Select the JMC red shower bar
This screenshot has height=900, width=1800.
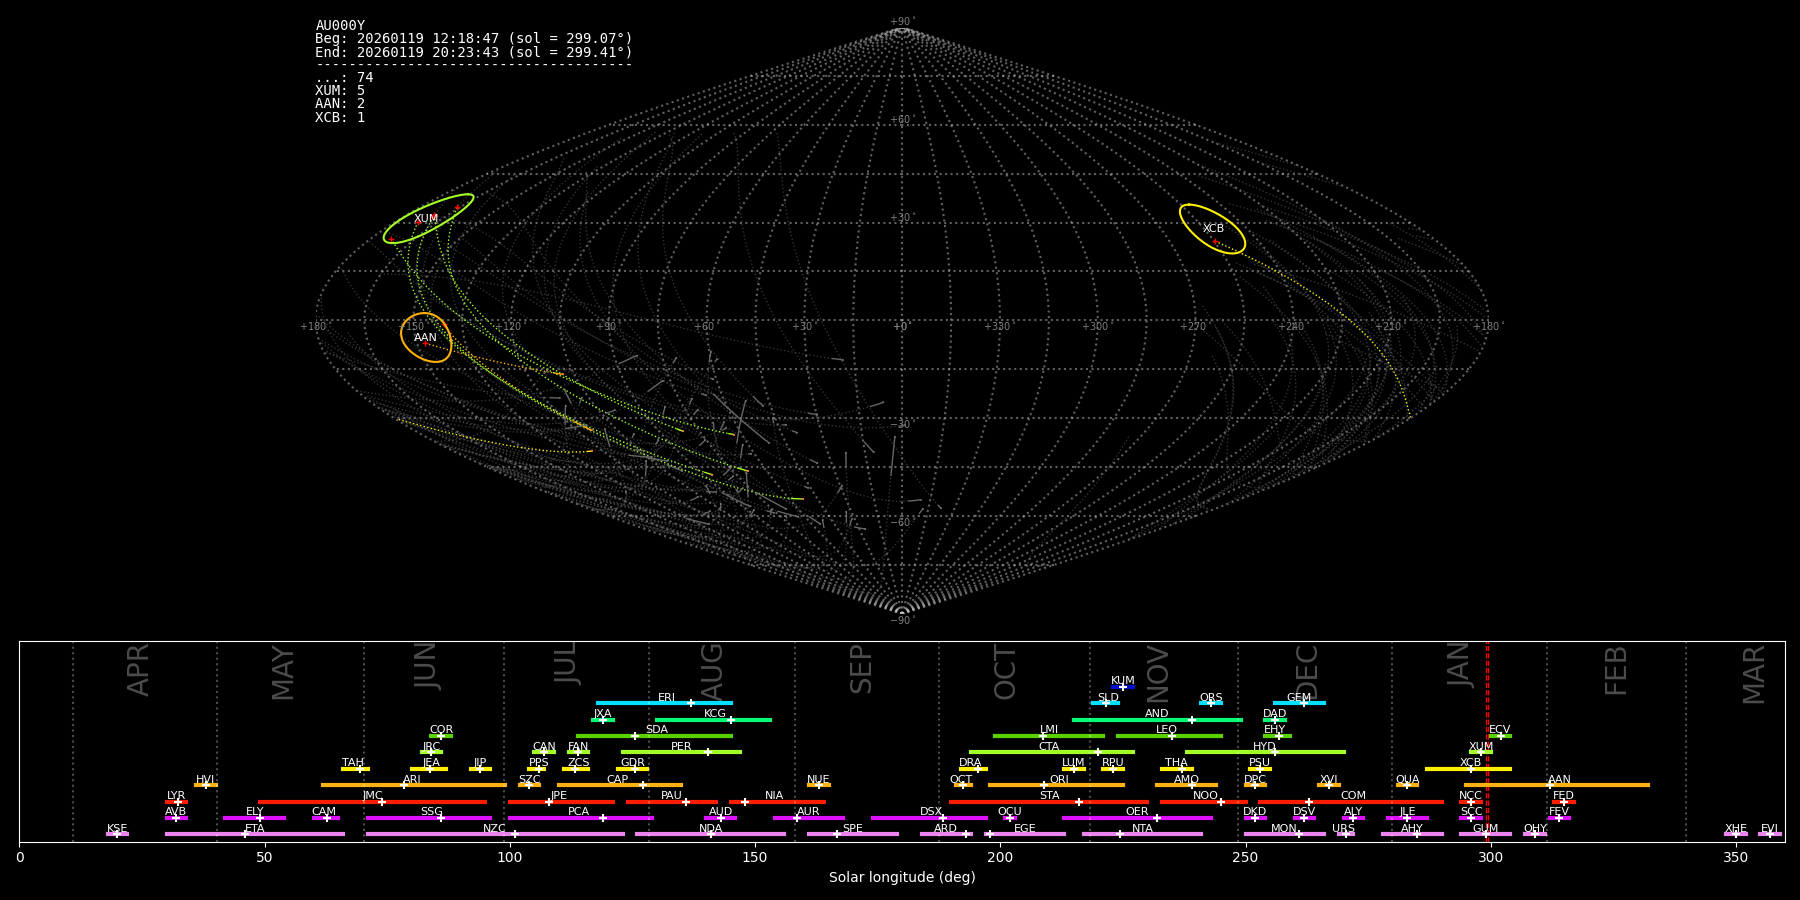click(x=373, y=802)
